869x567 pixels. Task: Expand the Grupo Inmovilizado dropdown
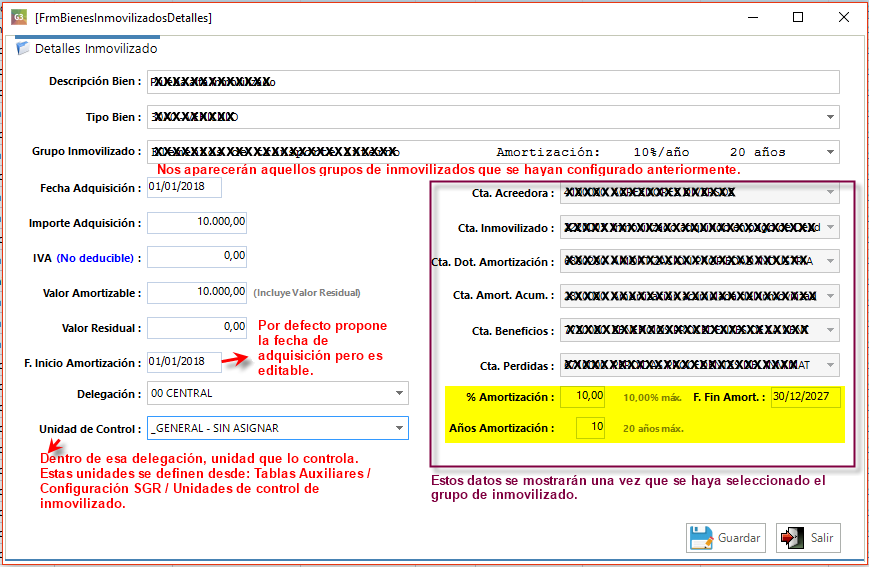coord(830,152)
